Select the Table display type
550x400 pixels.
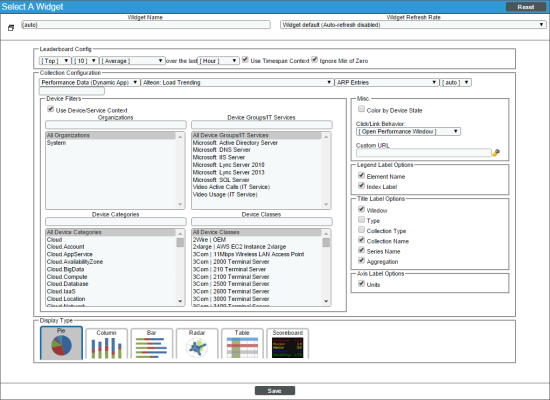click(x=242, y=344)
